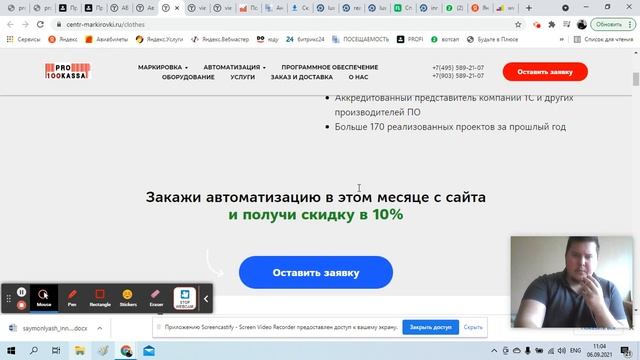Open a new browser tab
This screenshot has width=640, height=360.
click(529, 8)
